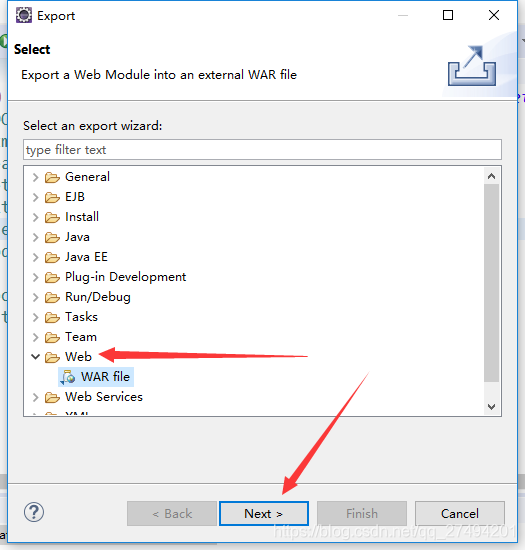Focus the type filter text field
The height and width of the screenshot is (550, 525).
[262, 150]
